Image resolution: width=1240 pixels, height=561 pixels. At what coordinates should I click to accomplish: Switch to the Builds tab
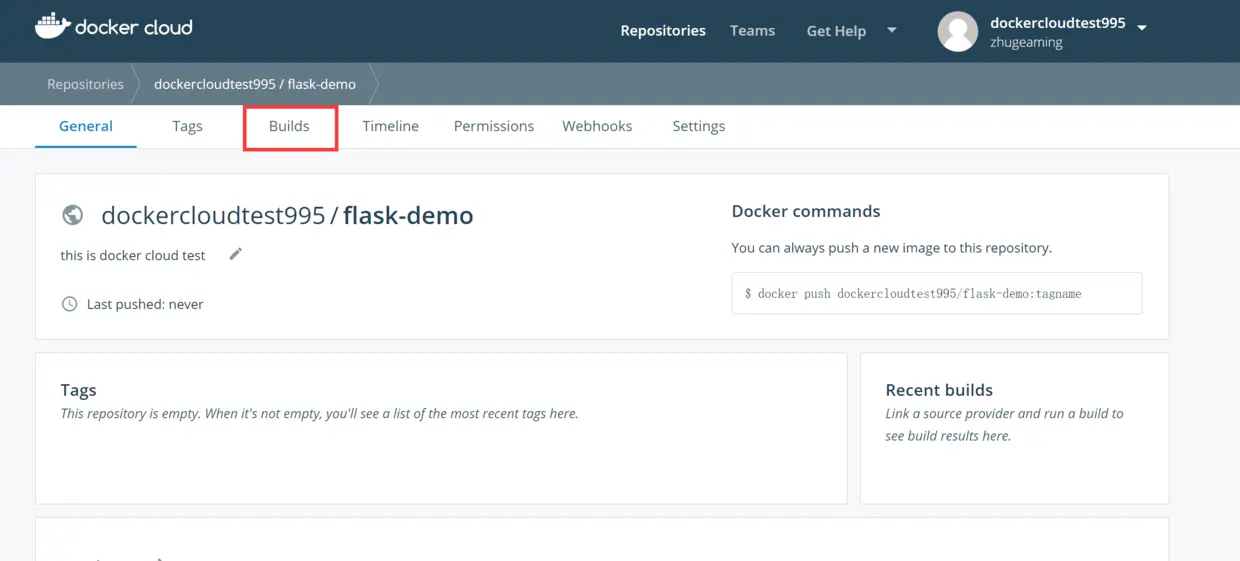click(x=289, y=126)
